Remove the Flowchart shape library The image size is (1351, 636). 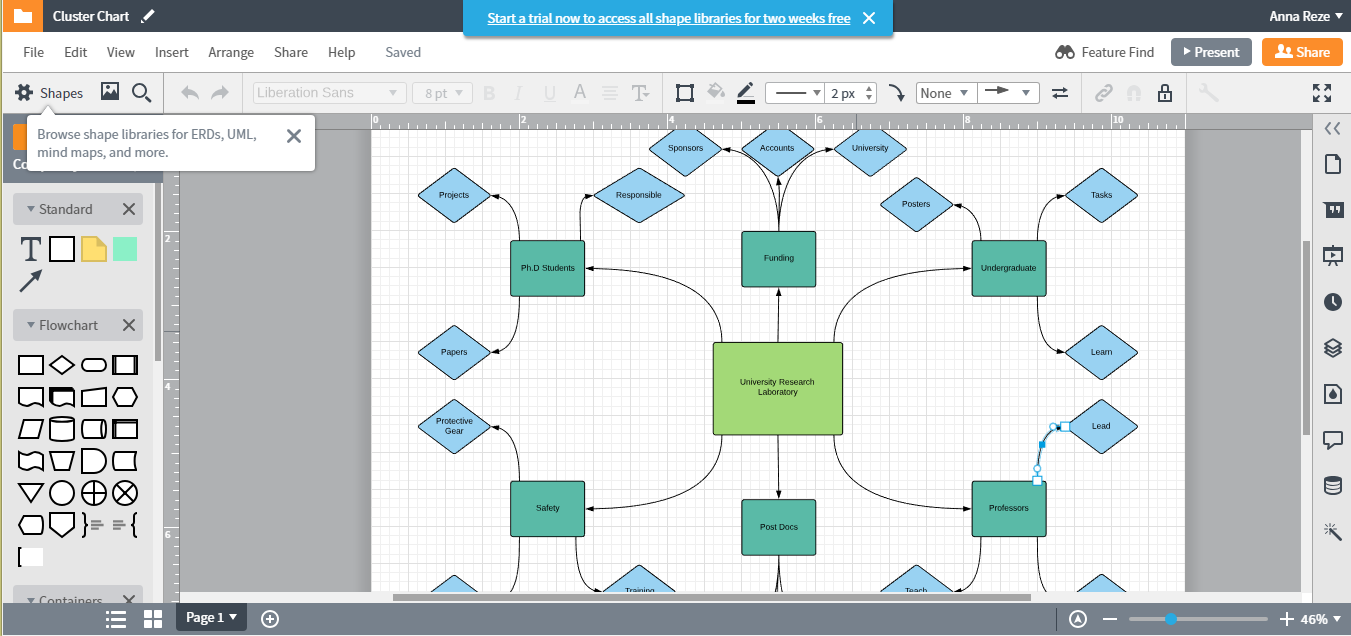pos(129,325)
